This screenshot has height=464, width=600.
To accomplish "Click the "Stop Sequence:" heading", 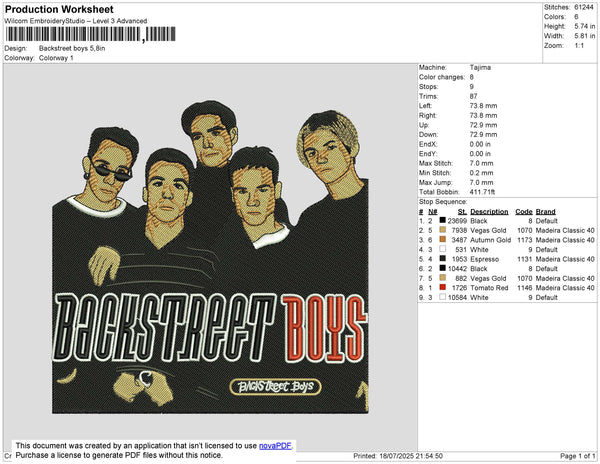I will tap(443, 202).
